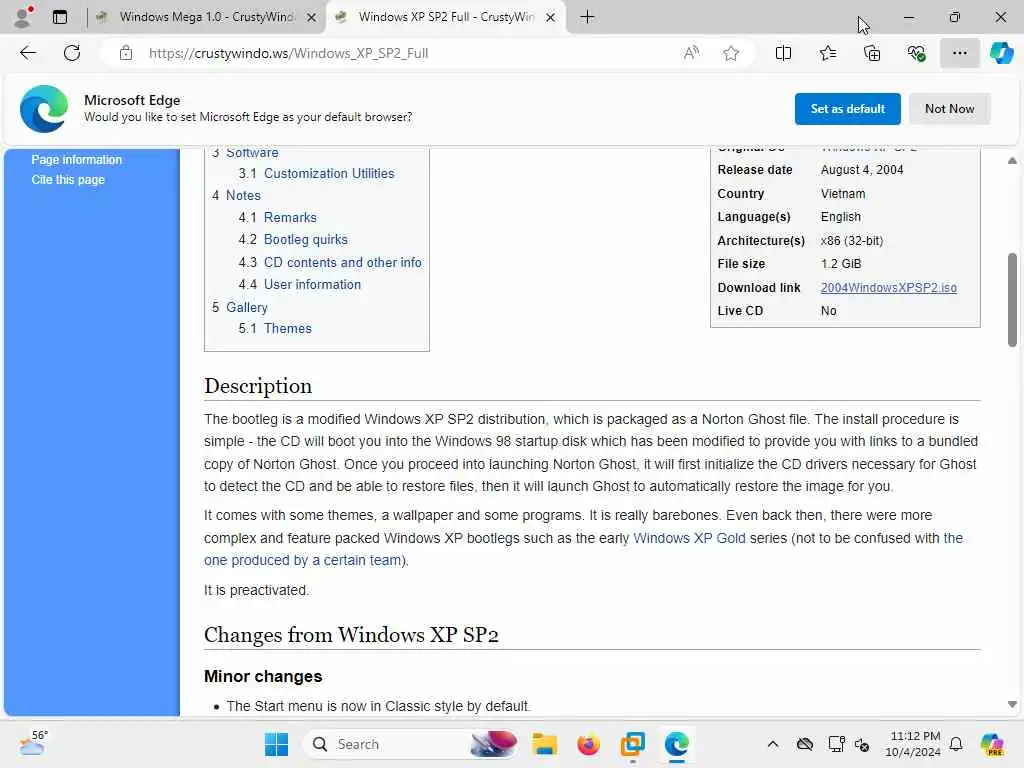Open a new tab with plus button

click(x=587, y=17)
